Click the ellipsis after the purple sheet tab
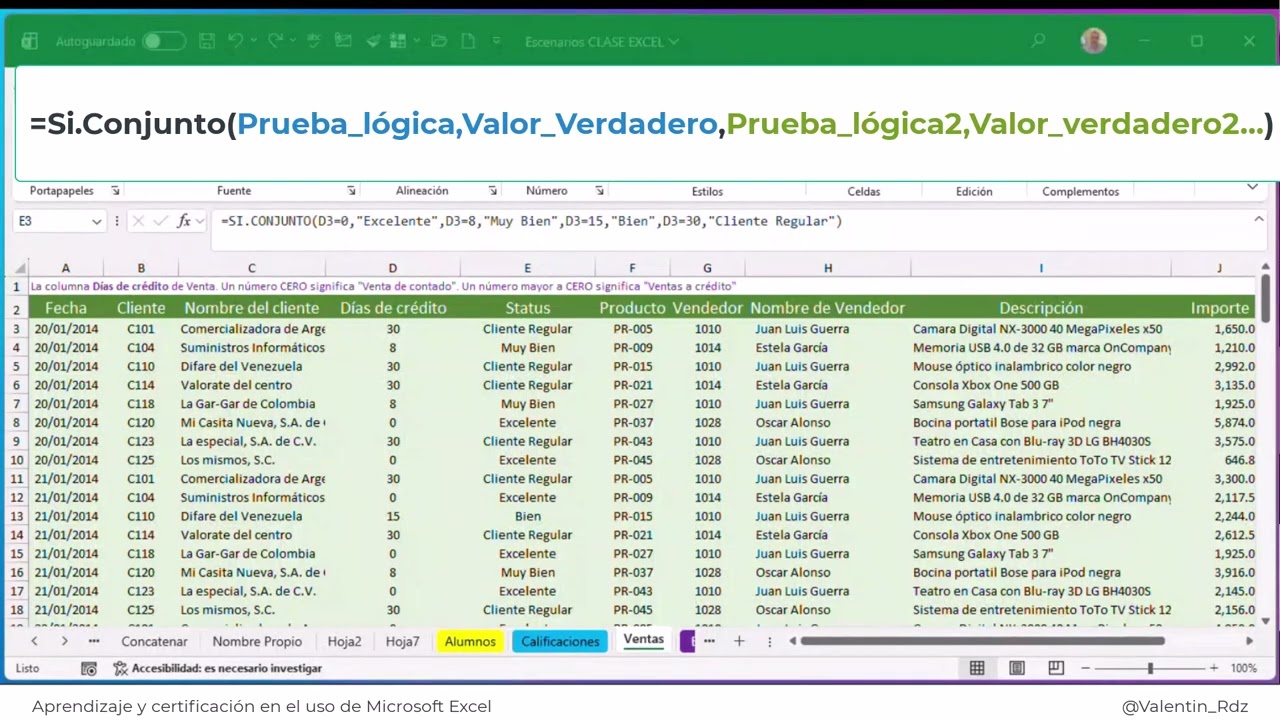The width and height of the screenshot is (1280, 720). tap(709, 641)
